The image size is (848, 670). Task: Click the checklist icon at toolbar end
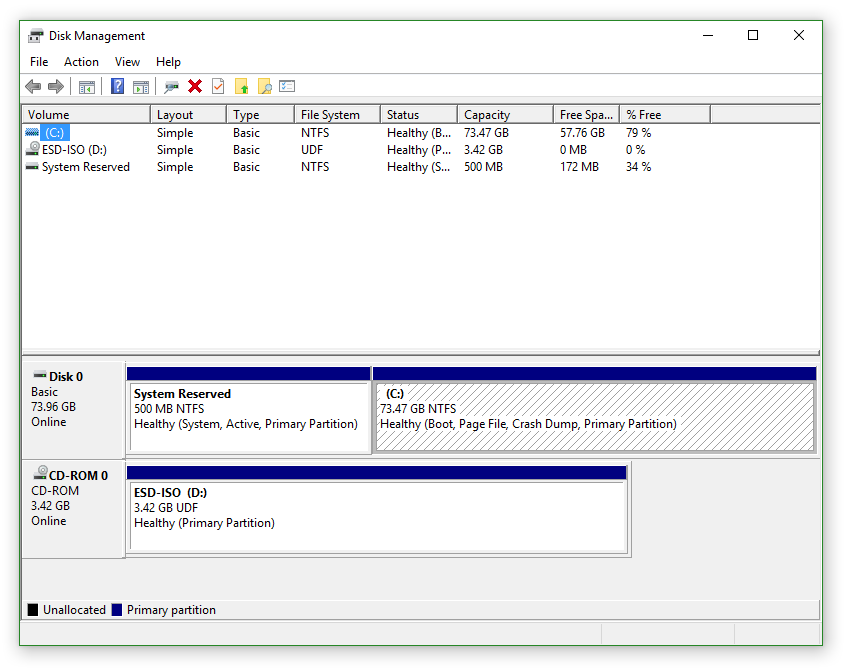pos(287,87)
